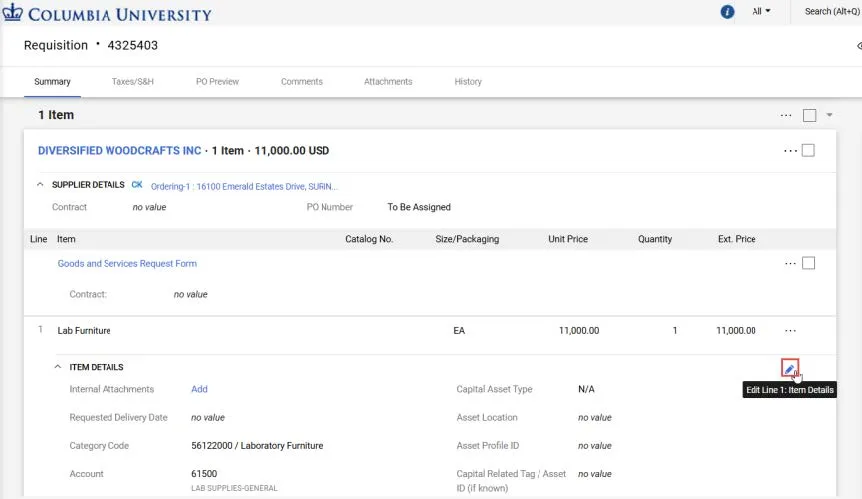This screenshot has width=862, height=499.
Task: Open the blue information icon
Action: [727, 12]
